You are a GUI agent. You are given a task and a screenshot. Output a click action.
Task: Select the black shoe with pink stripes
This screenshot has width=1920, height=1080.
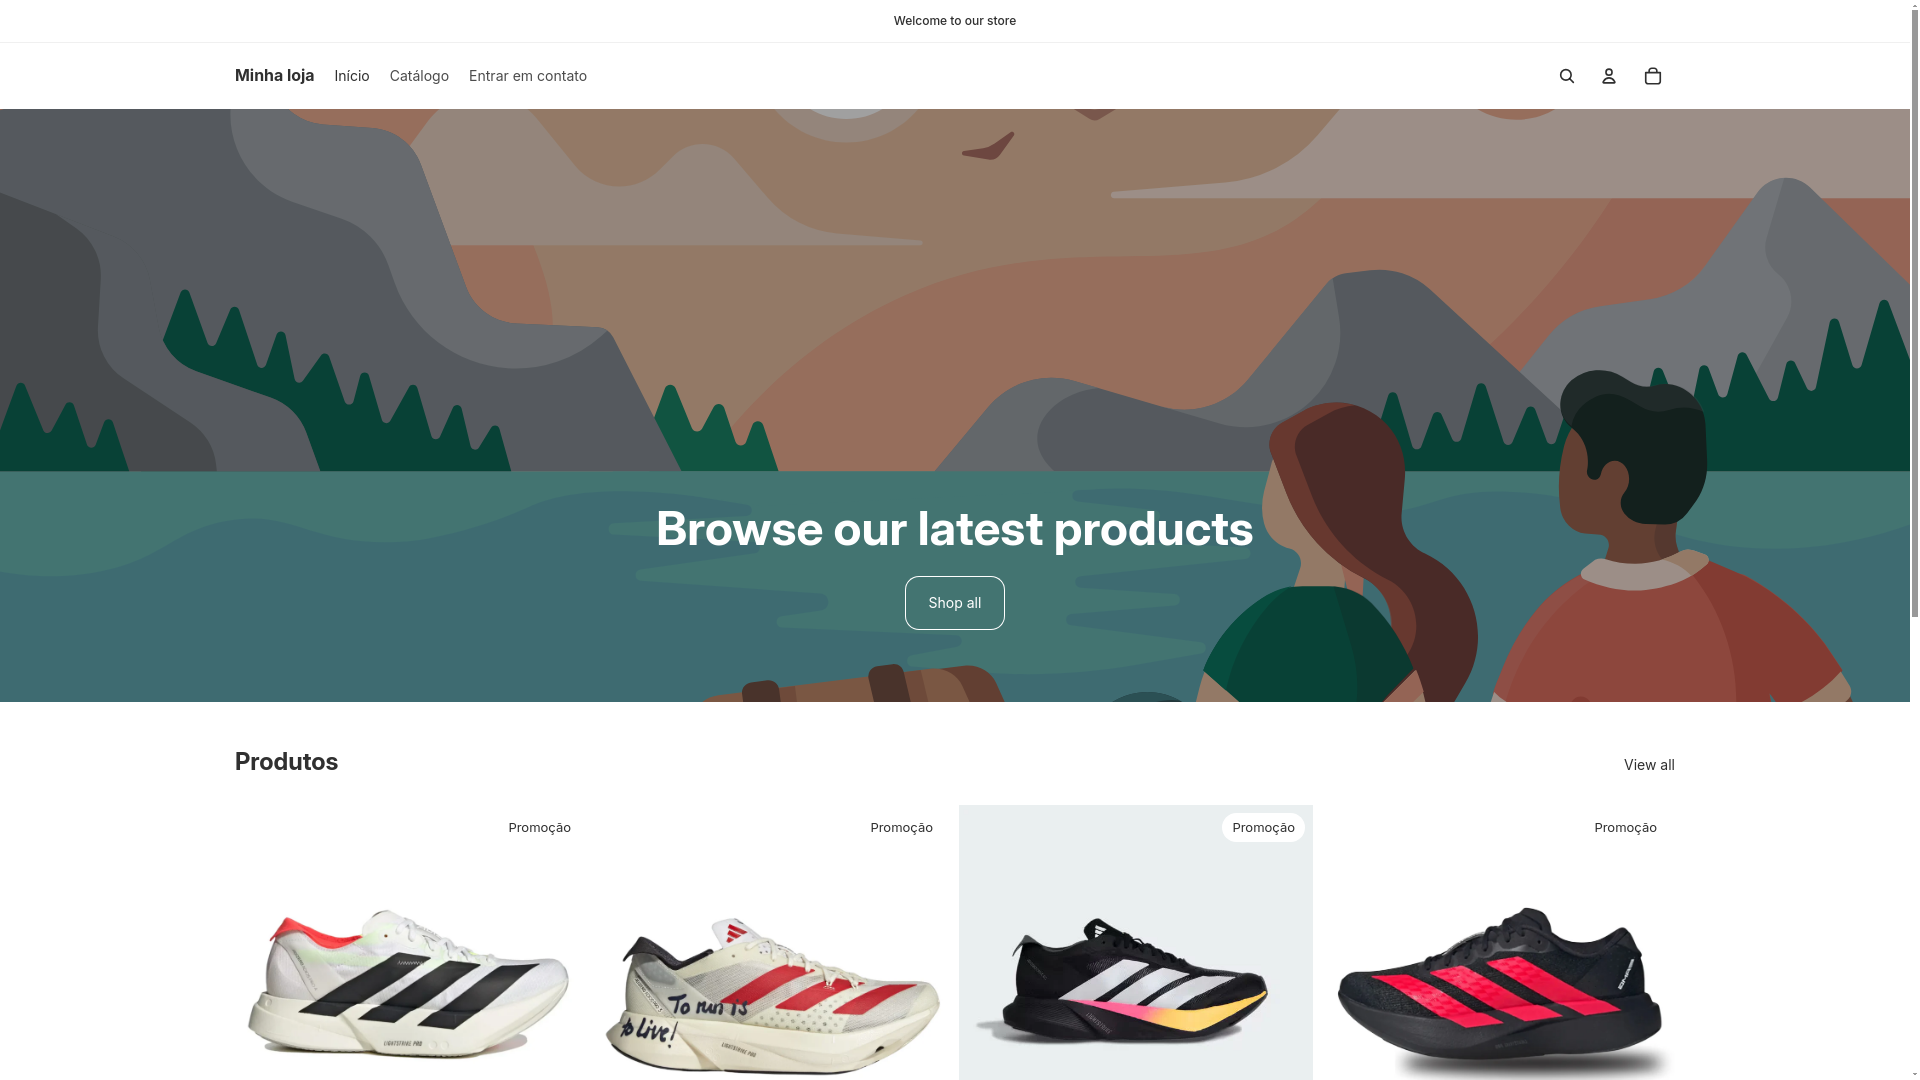point(1500,990)
